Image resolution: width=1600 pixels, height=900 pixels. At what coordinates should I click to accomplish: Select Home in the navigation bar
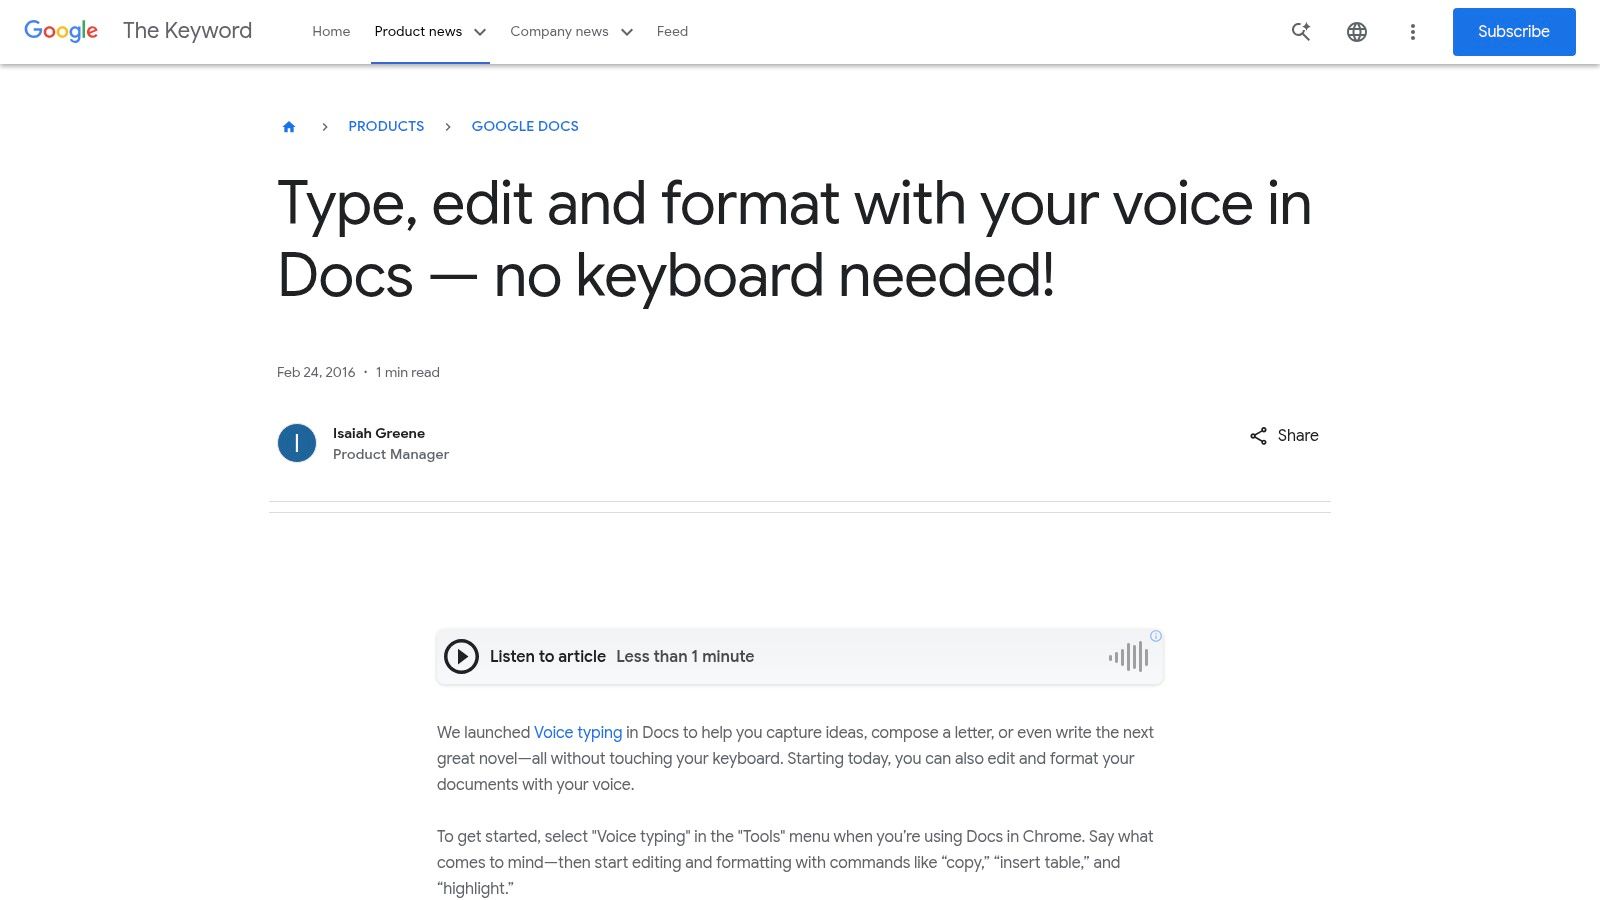pyautogui.click(x=331, y=31)
